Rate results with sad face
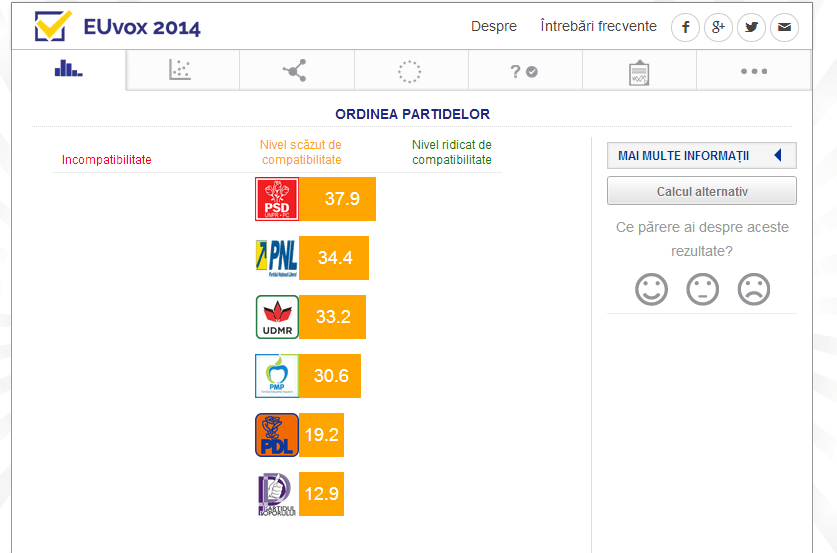Viewport: 837px width, 553px height. coord(754,289)
